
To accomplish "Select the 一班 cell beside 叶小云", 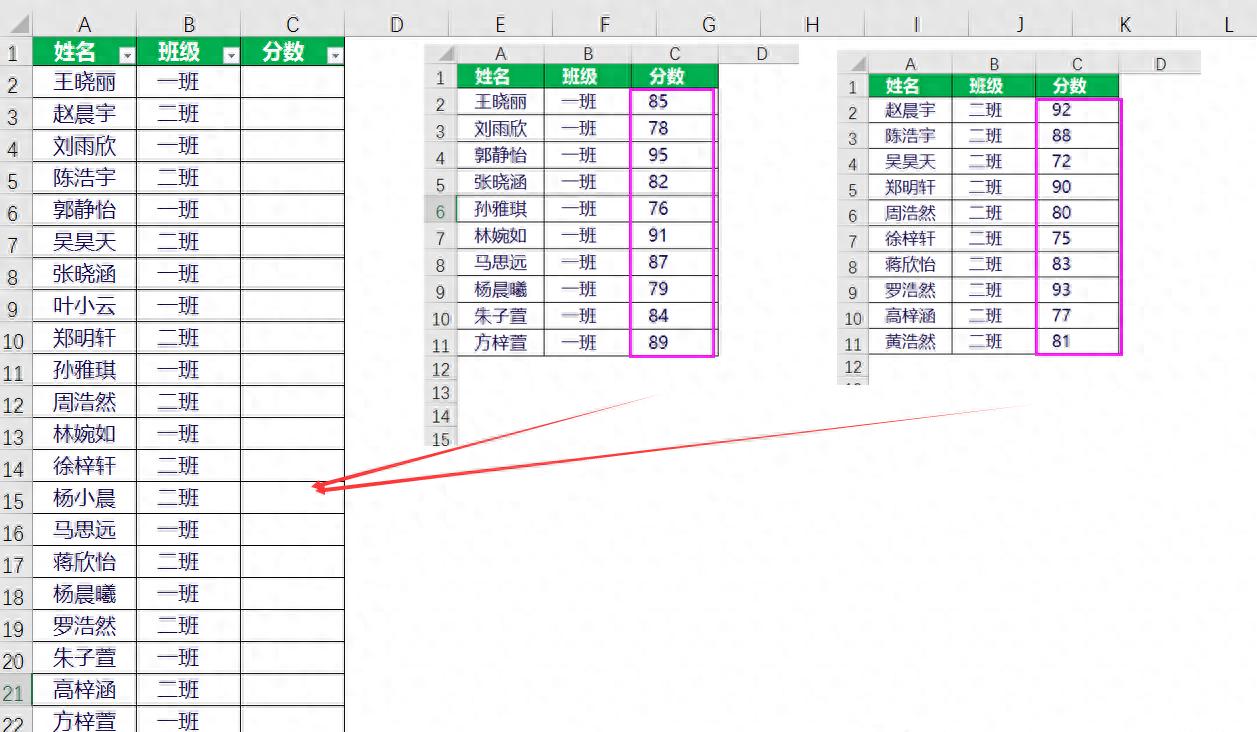I will 188,306.
